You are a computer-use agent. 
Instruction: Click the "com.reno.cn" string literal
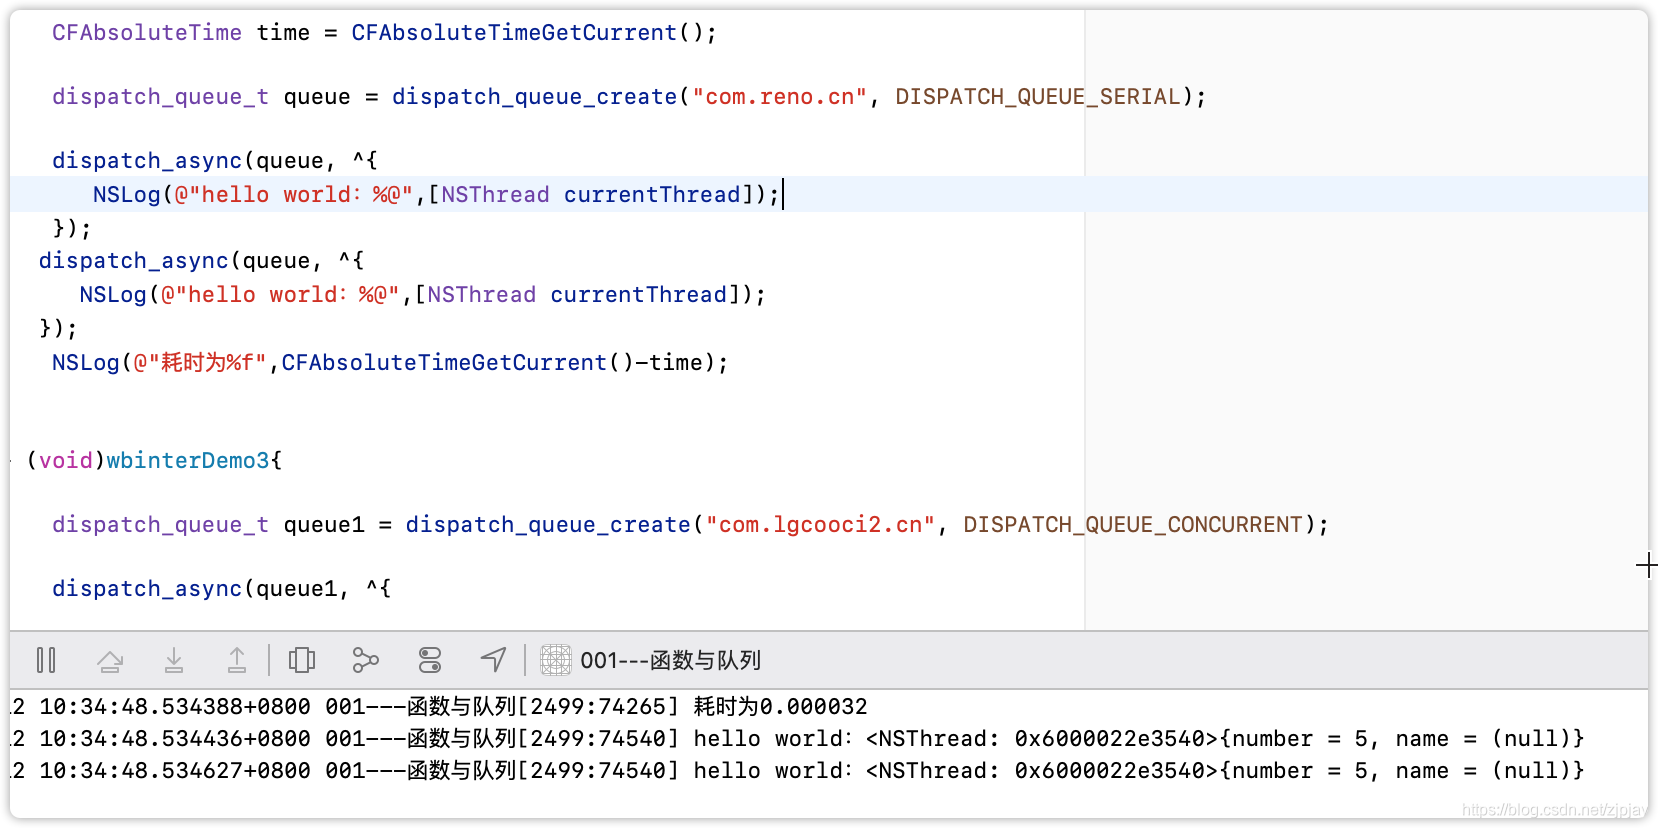coord(780,97)
